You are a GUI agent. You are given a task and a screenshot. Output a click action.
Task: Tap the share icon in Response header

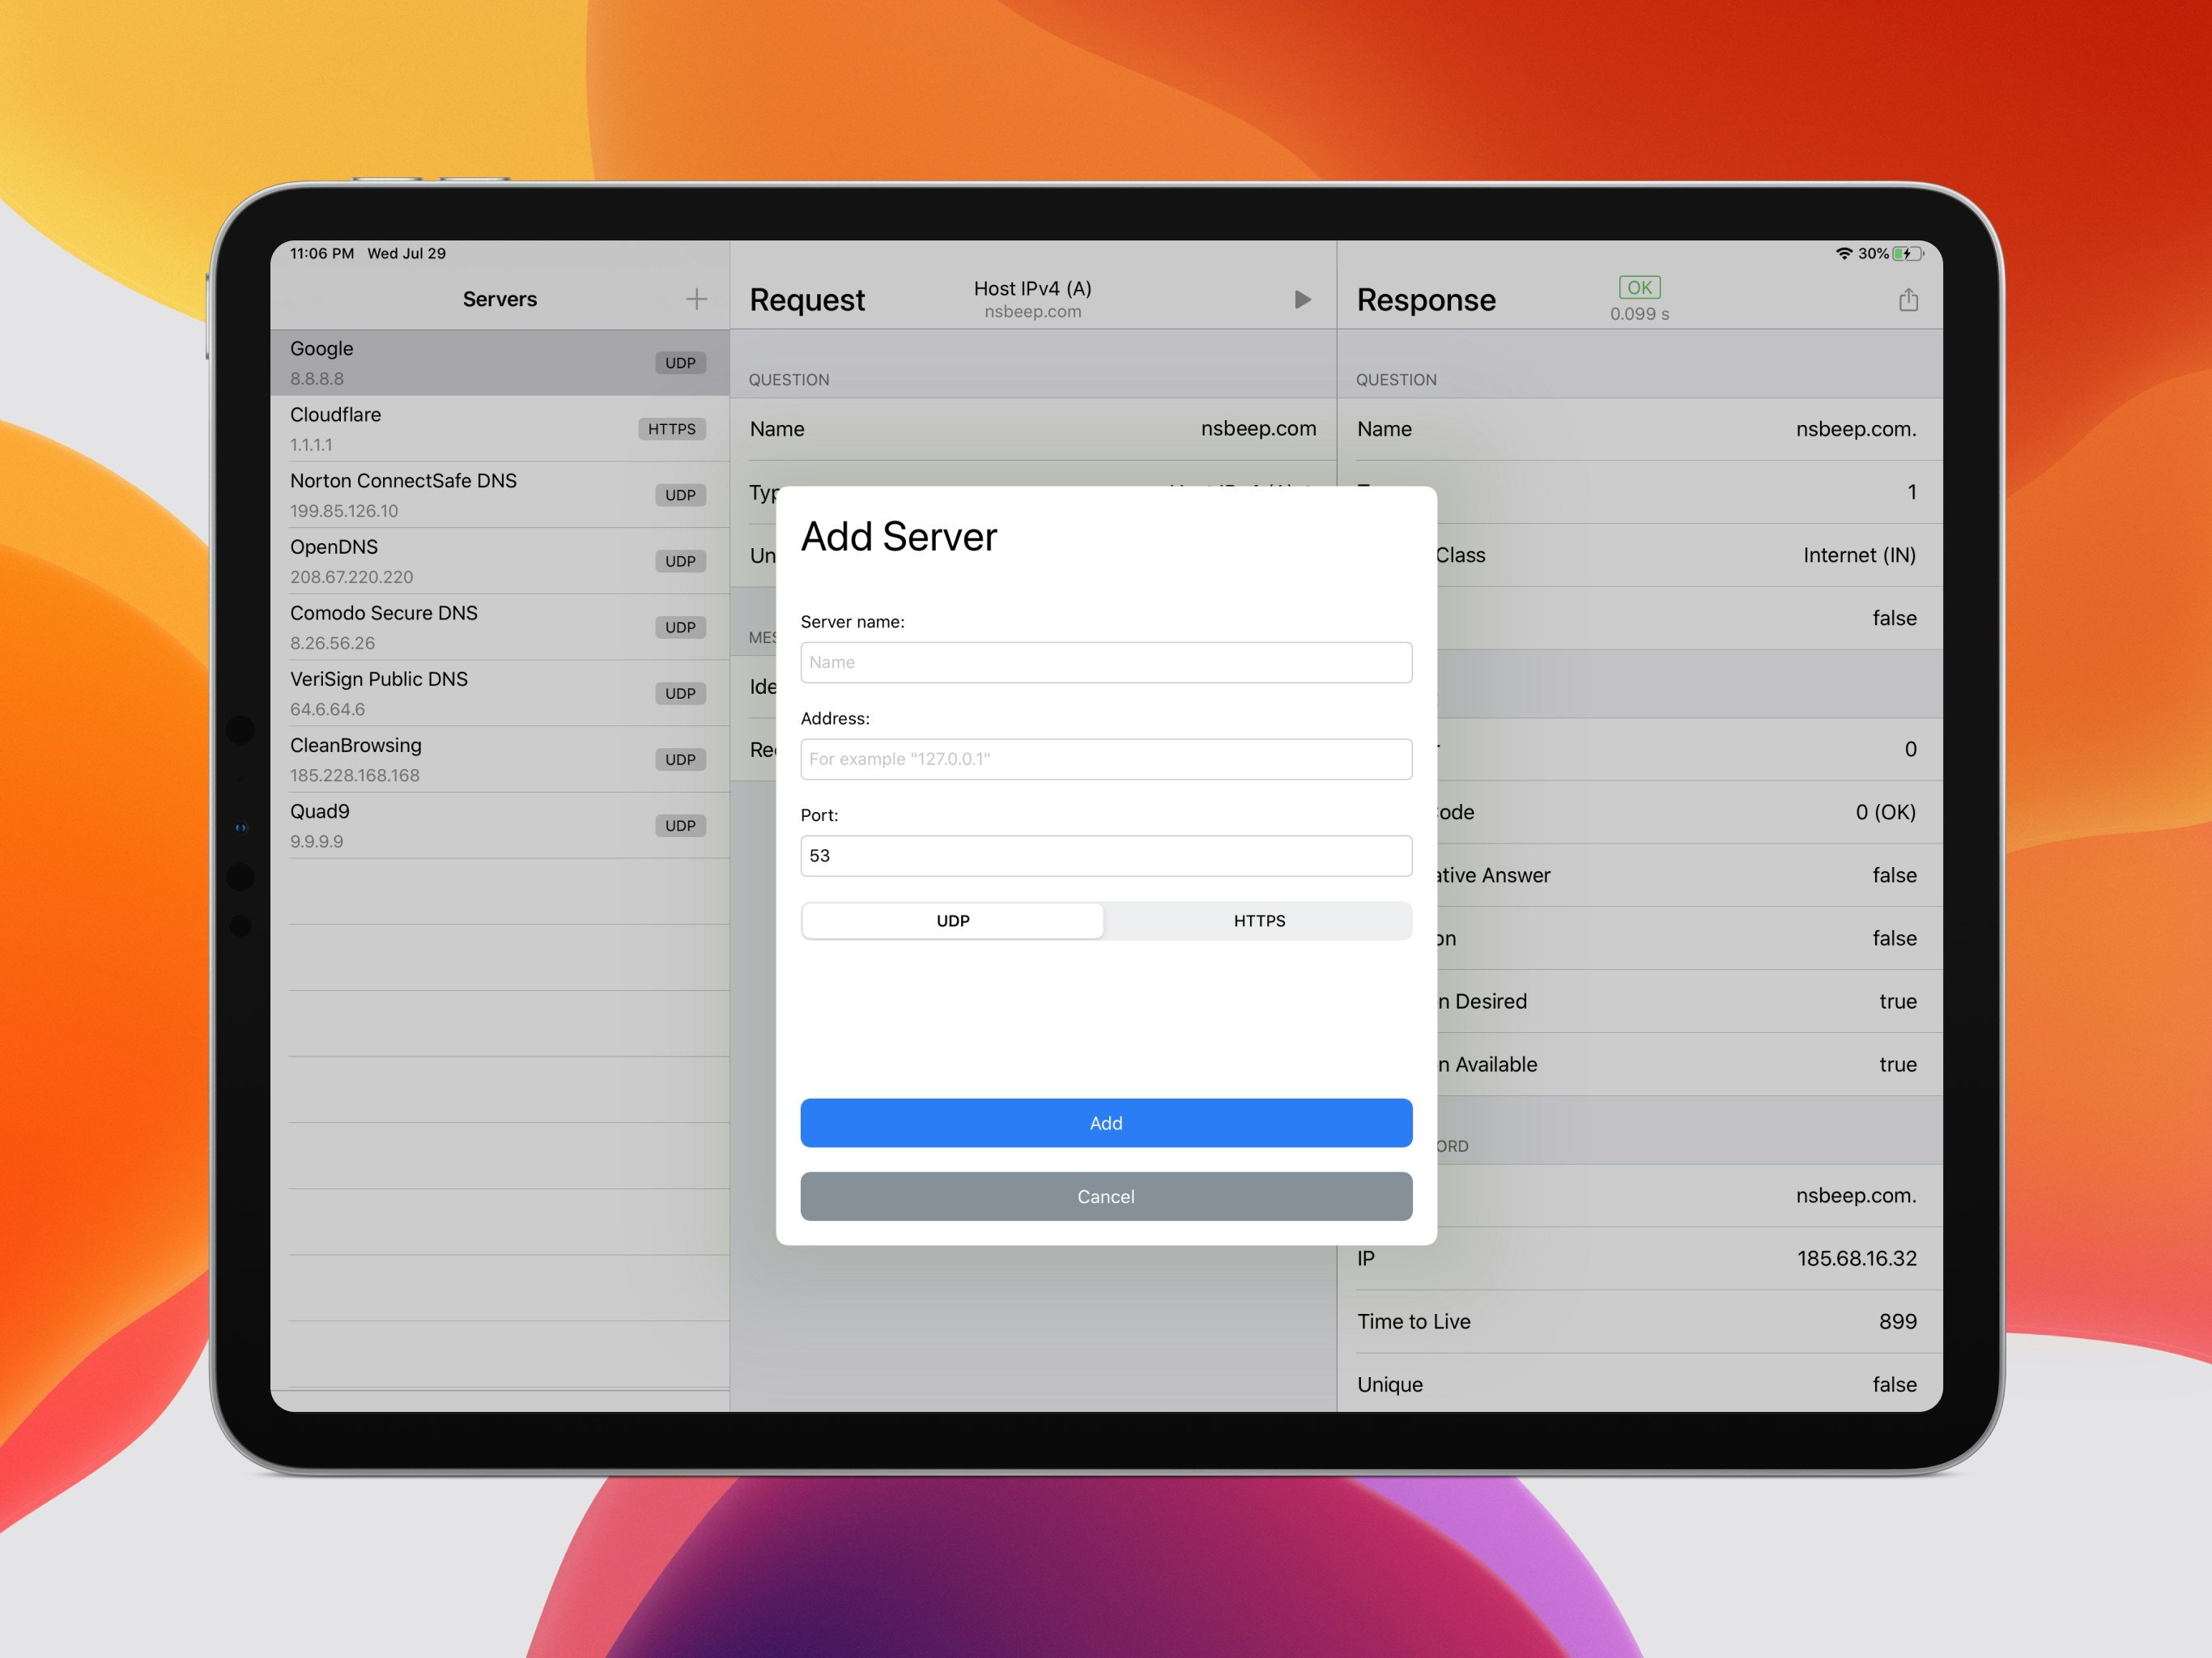(x=1908, y=300)
